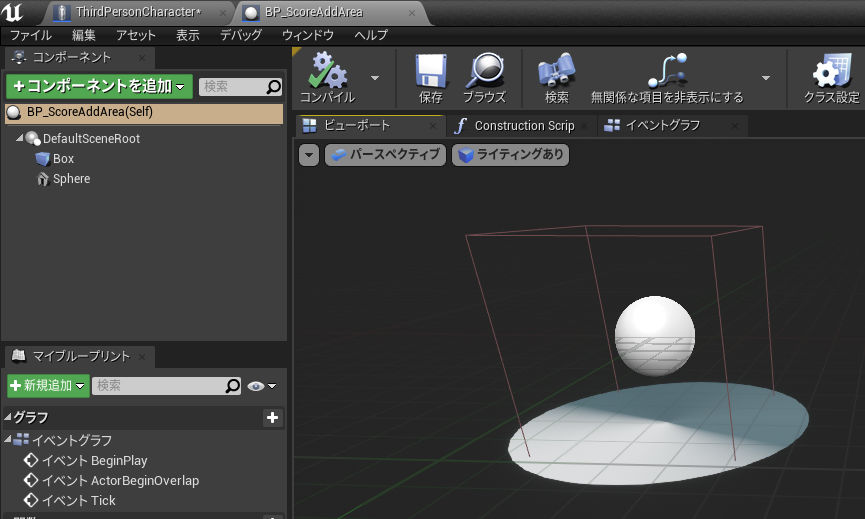This screenshot has width=865, height=519.
Task: Select the Sphere component
Action: [71, 179]
